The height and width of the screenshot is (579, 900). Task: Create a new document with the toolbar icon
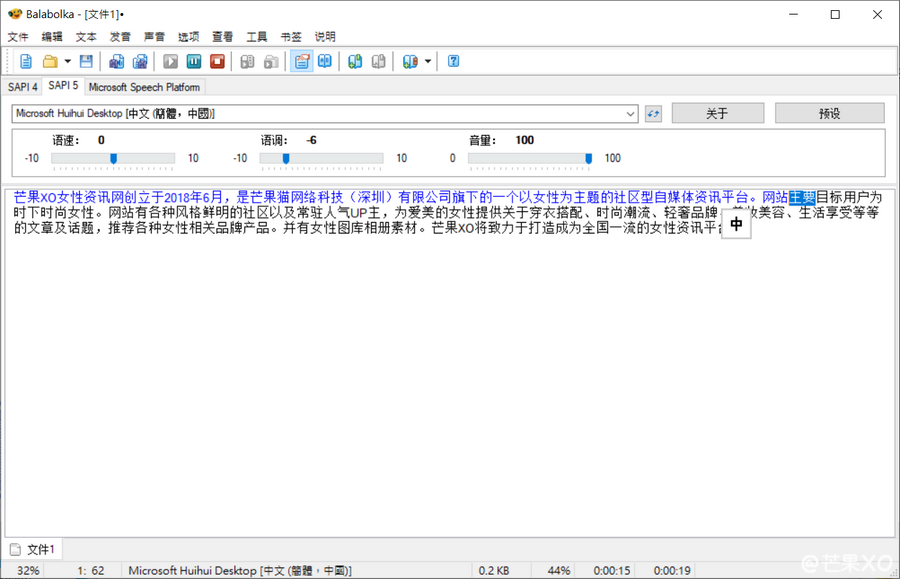[26, 61]
